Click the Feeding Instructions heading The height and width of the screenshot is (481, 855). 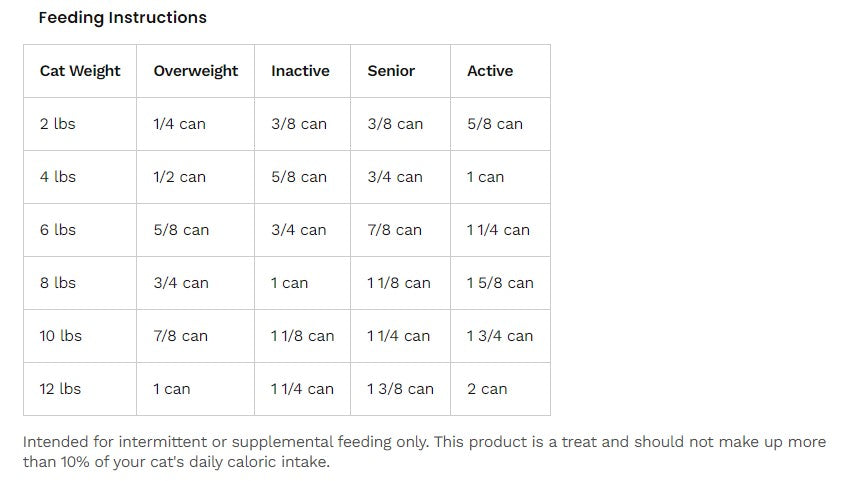123,17
